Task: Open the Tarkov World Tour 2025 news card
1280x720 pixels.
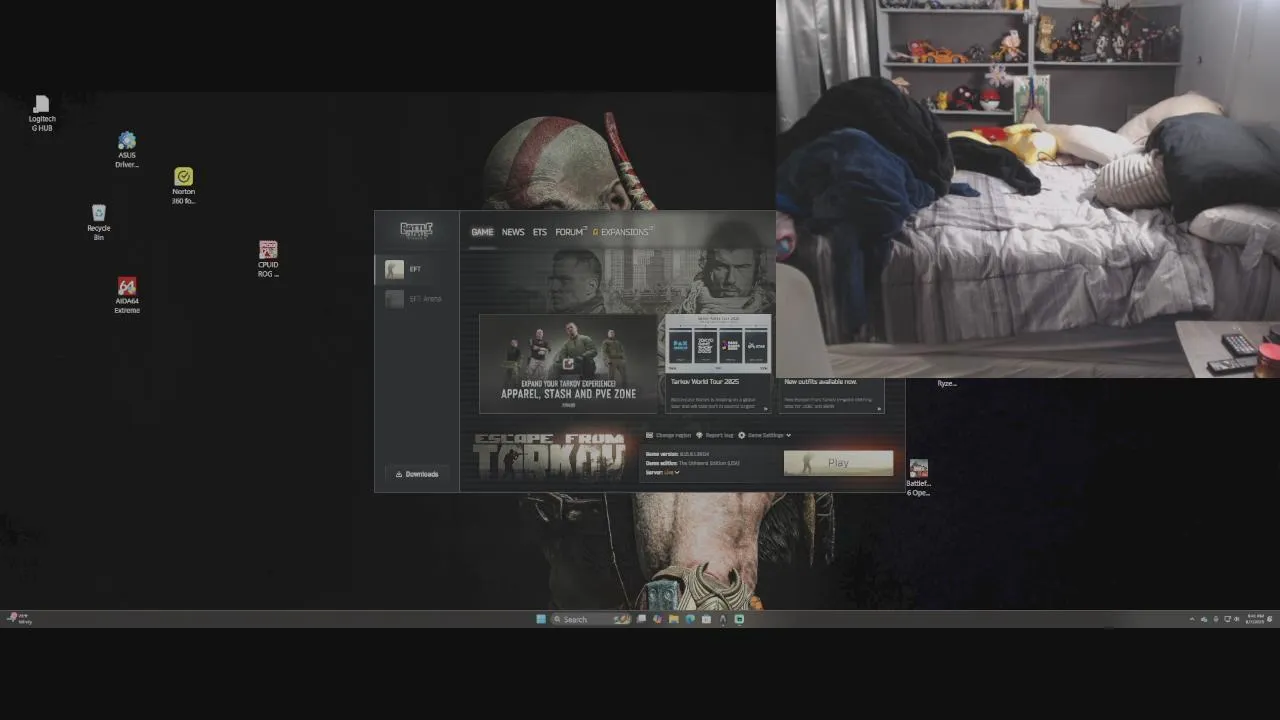Action: click(x=718, y=364)
